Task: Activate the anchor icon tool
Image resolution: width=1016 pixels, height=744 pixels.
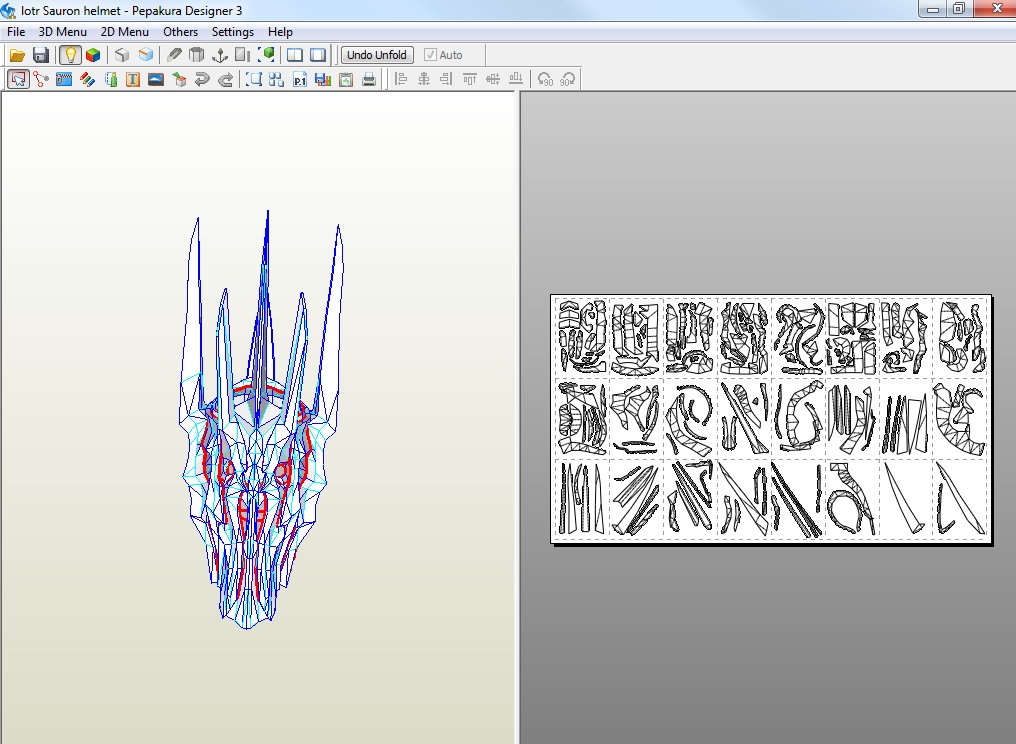Action: tap(220, 55)
